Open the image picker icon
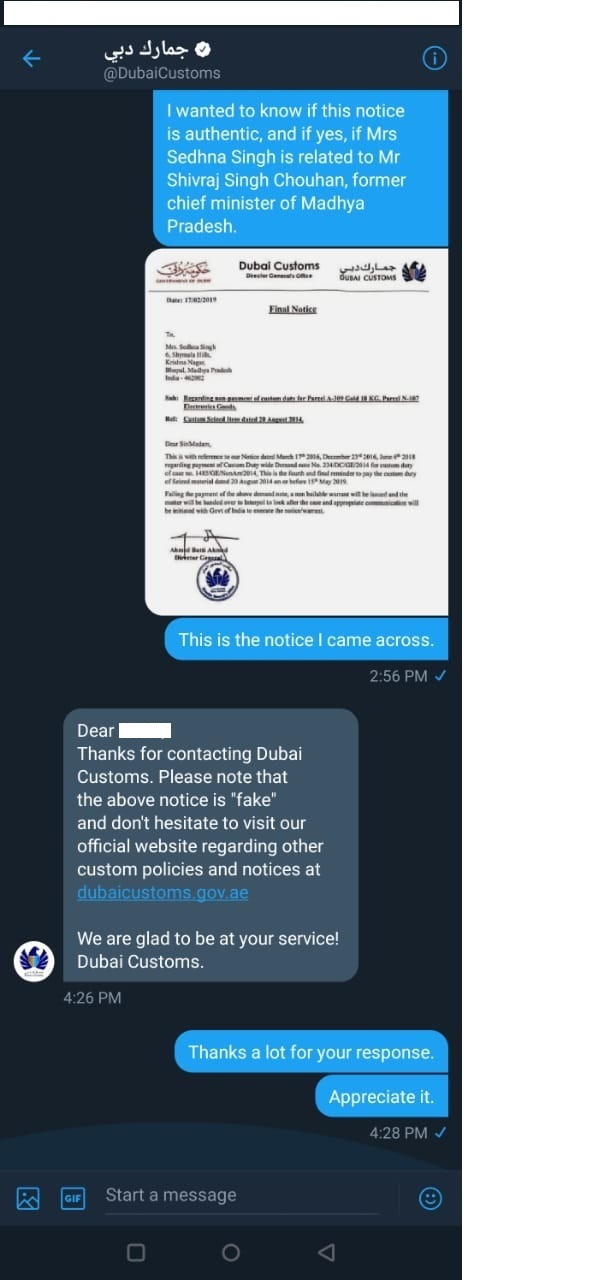The width and height of the screenshot is (600, 1280). point(28,1198)
